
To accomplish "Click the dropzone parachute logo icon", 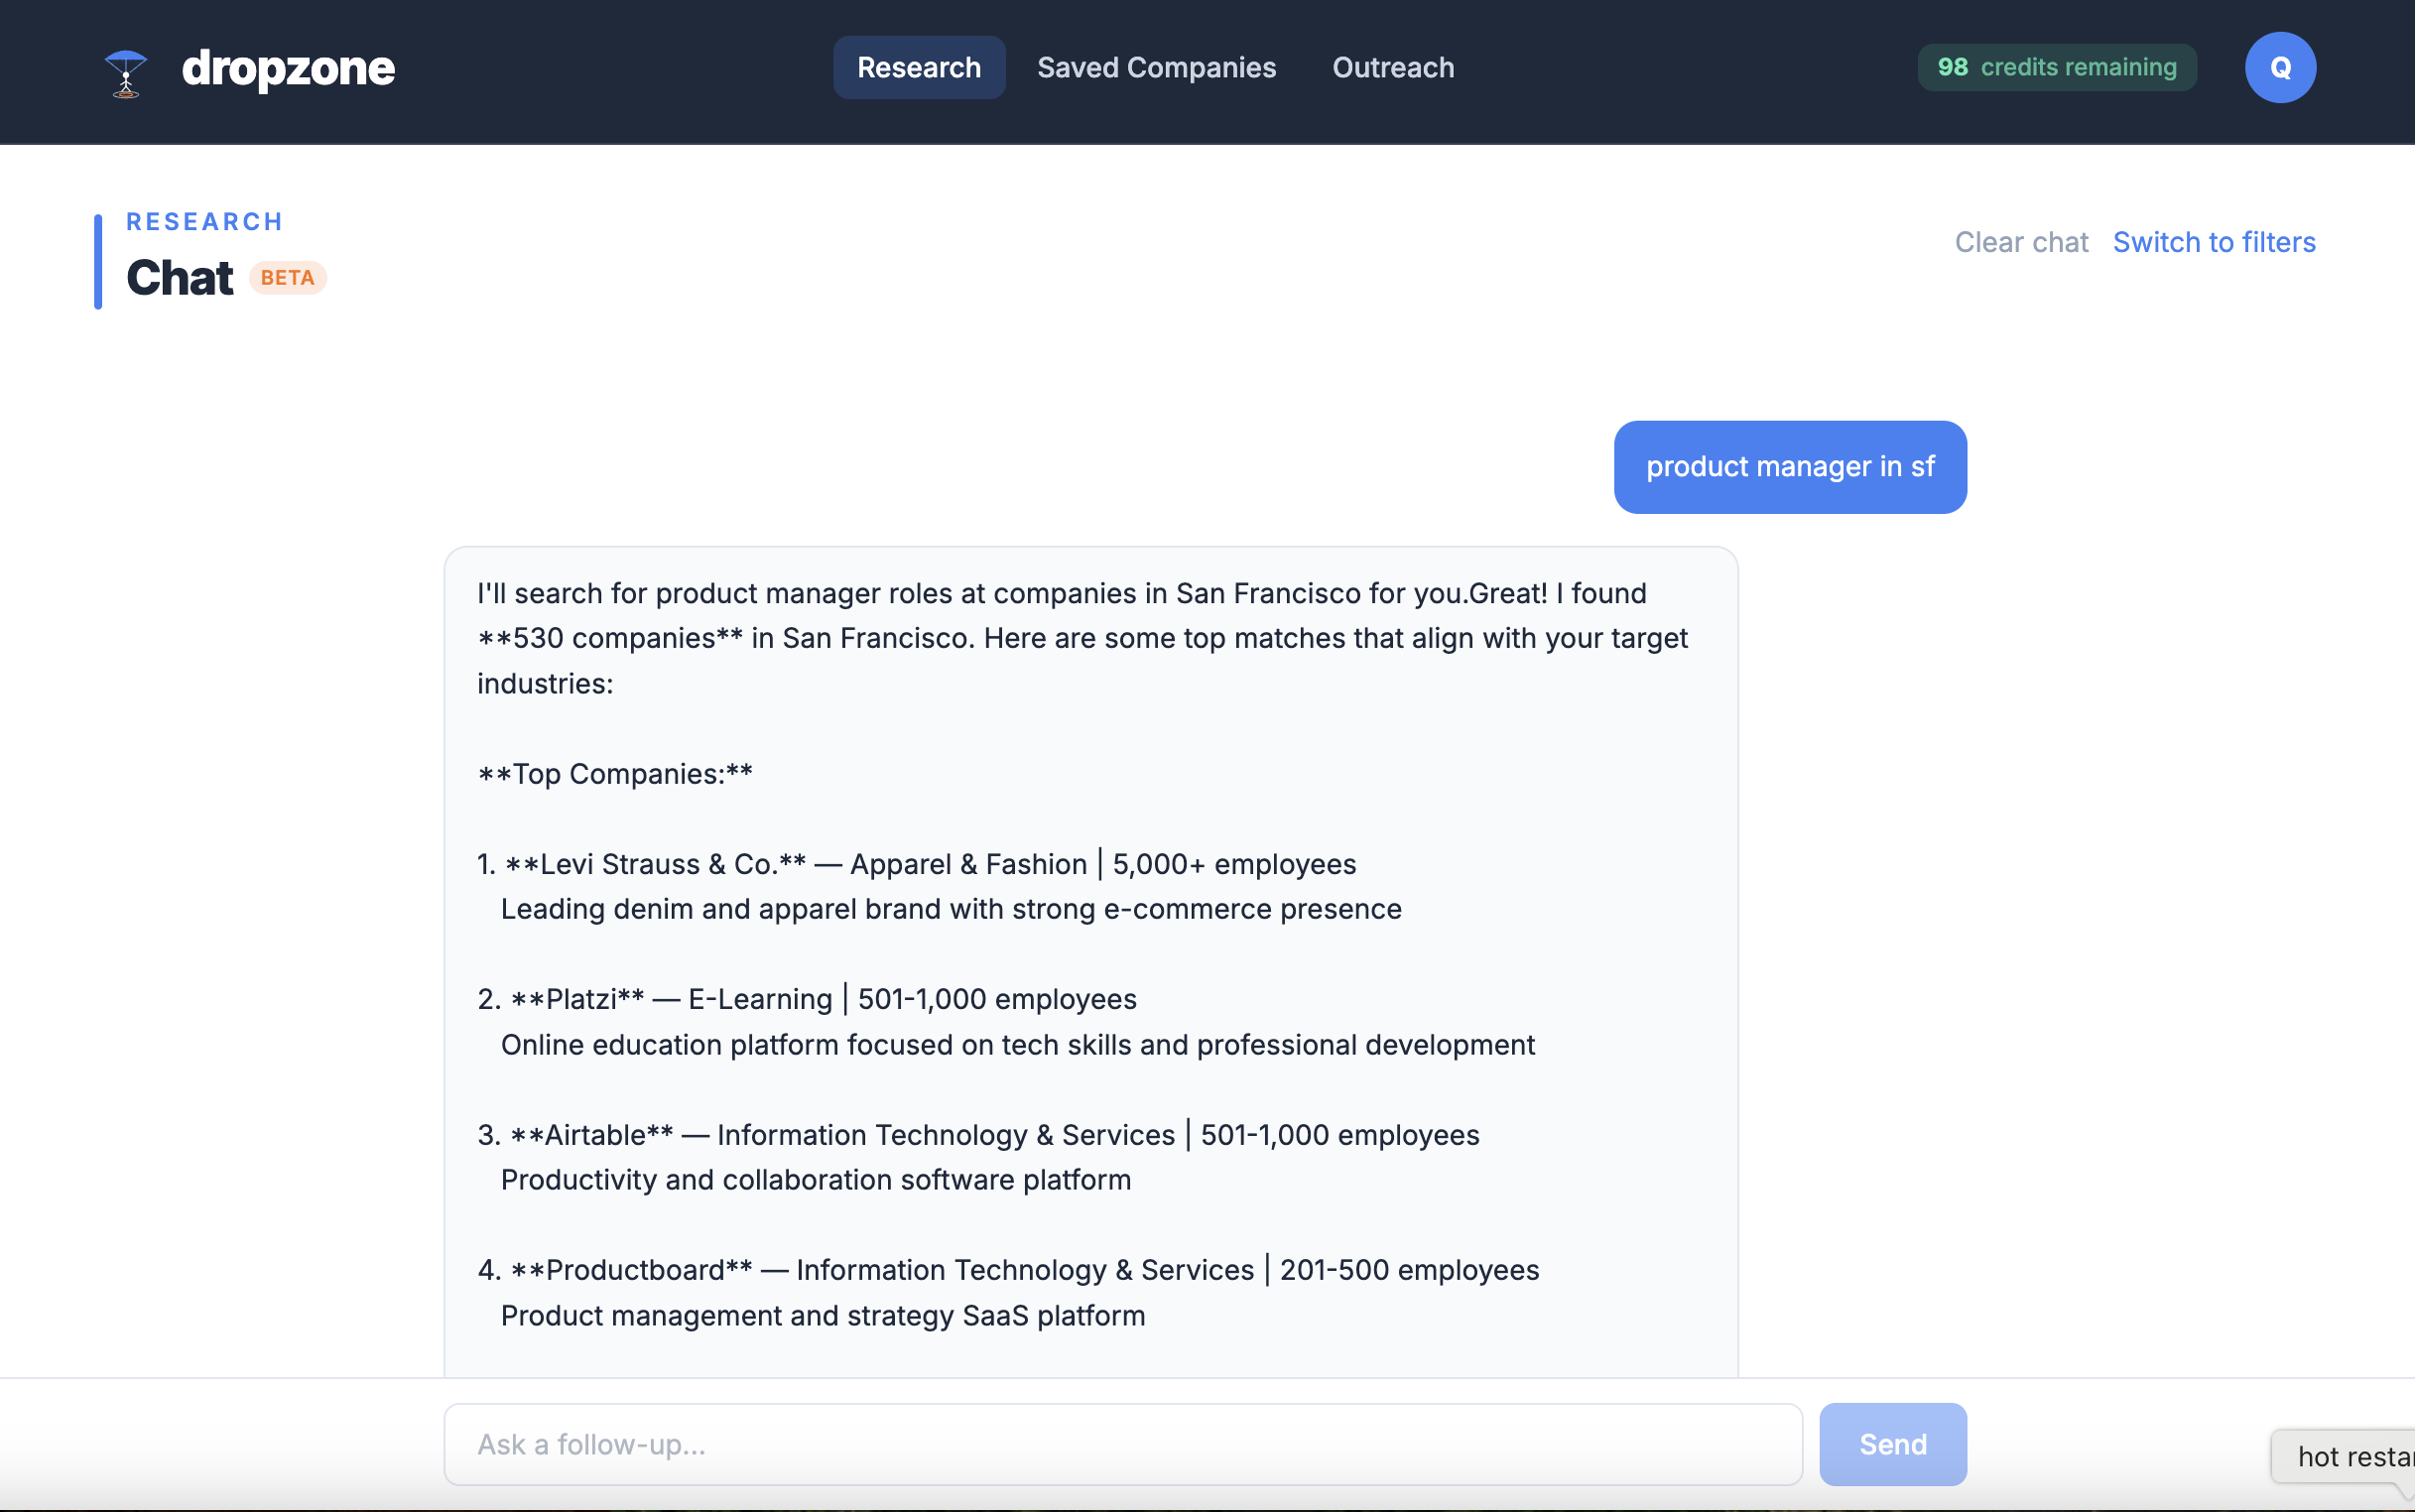I will point(126,72).
